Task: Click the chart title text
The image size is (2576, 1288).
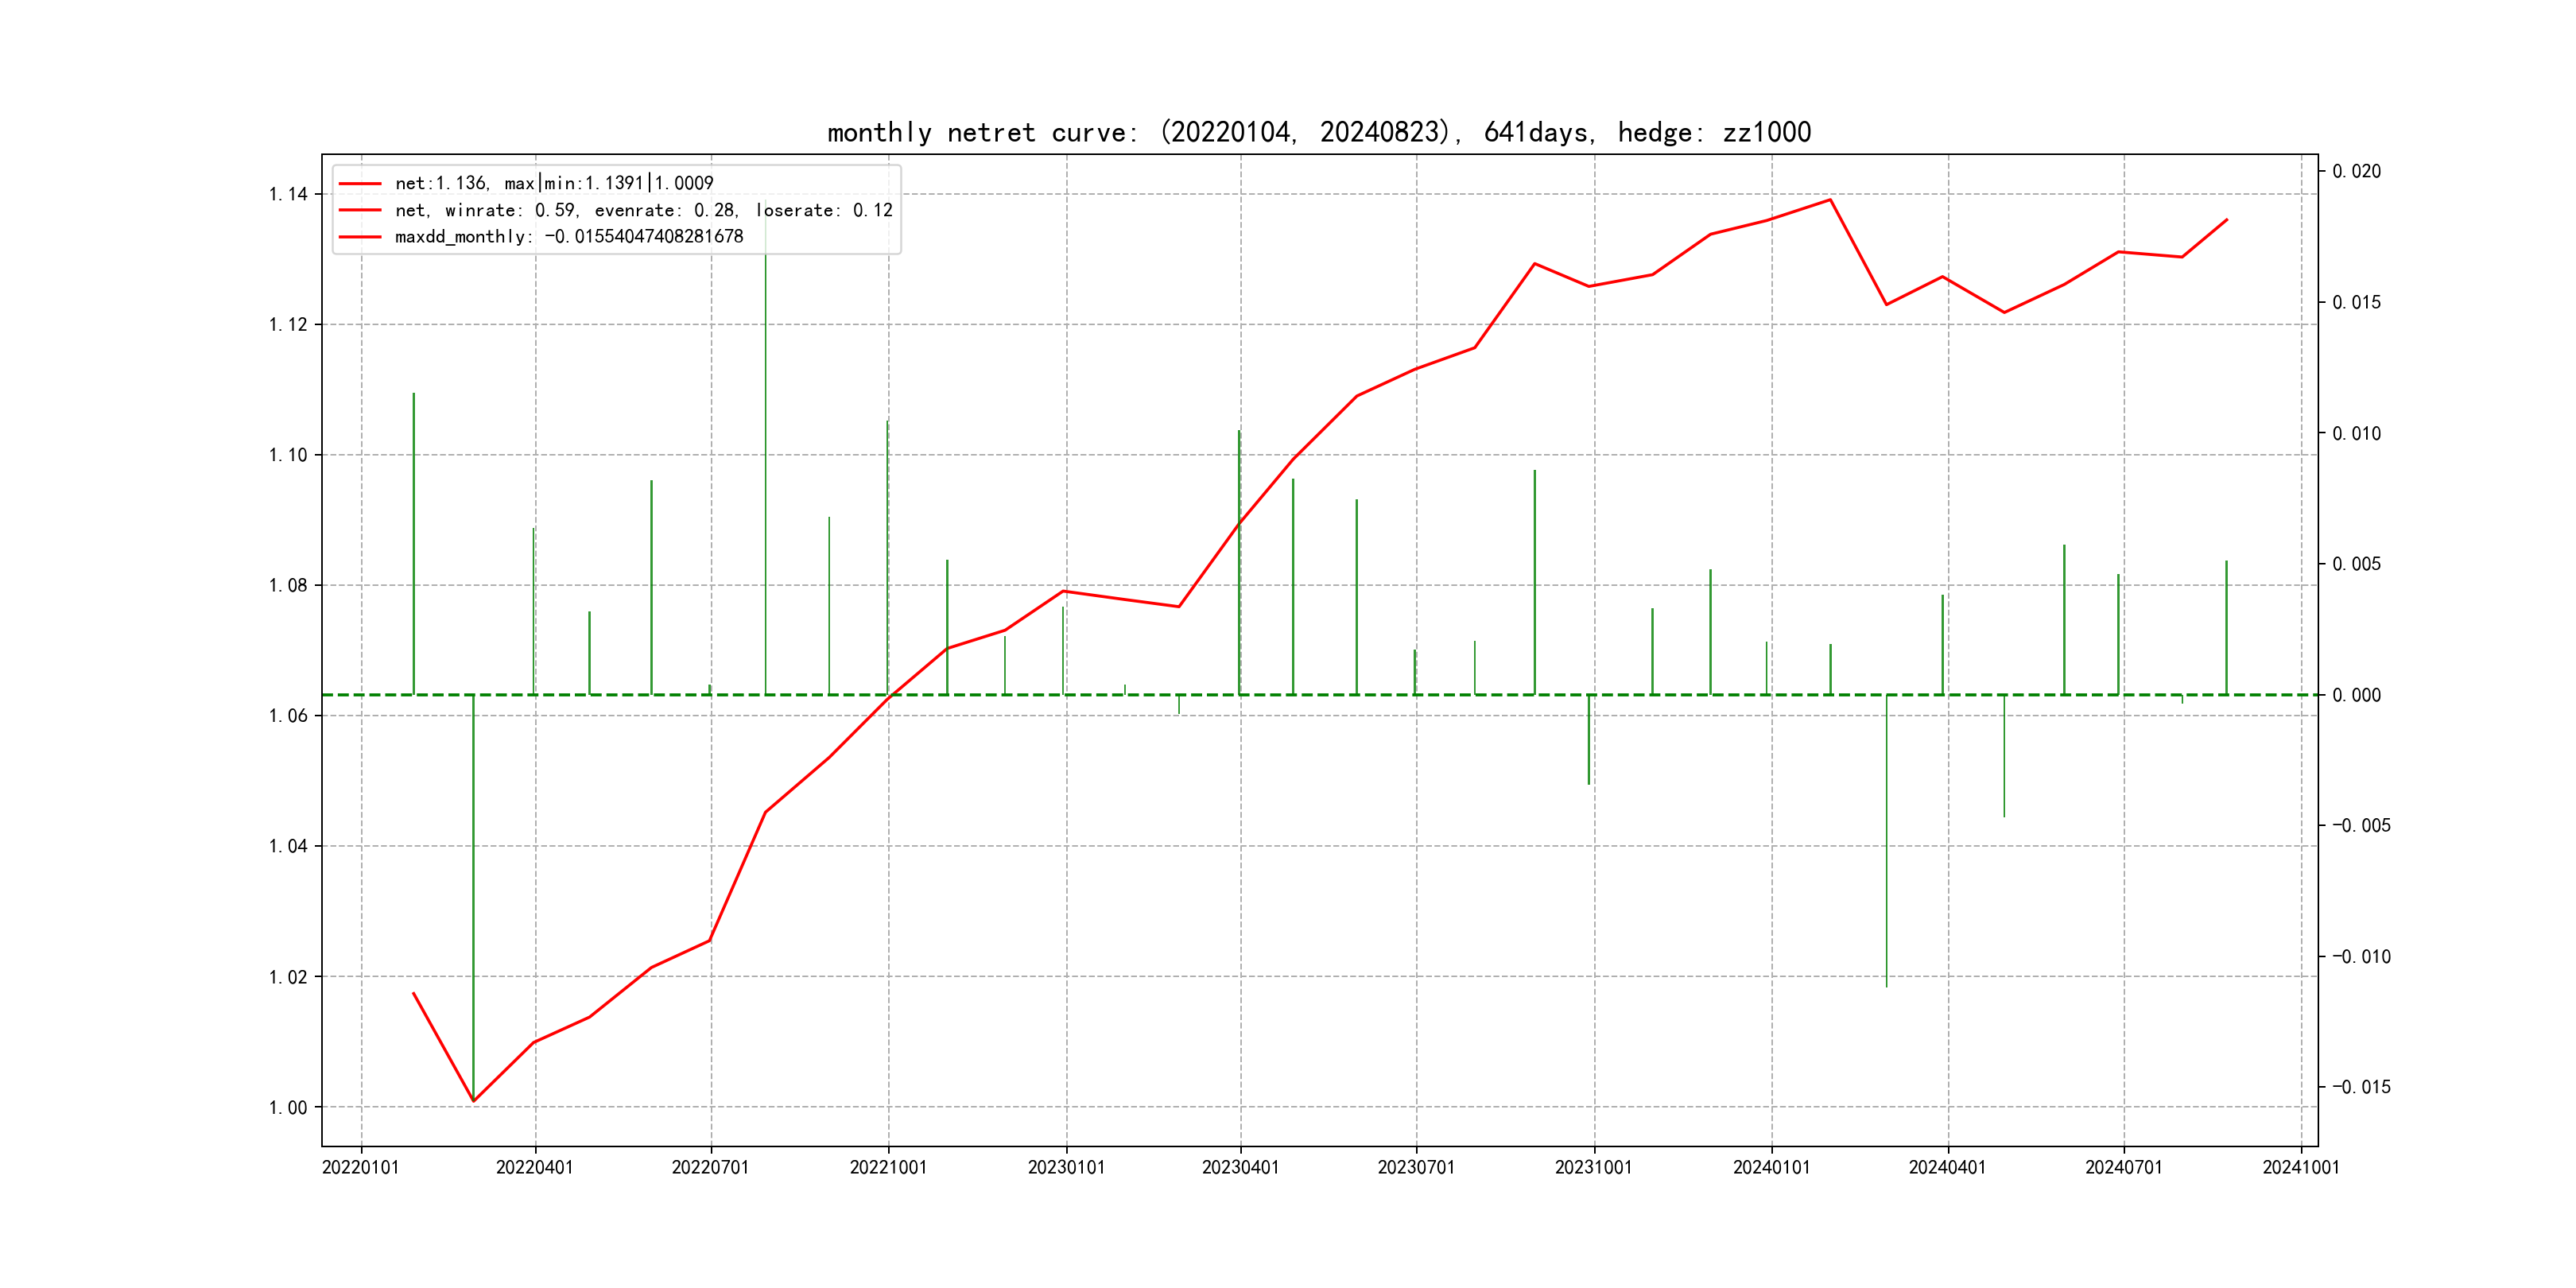Action: point(1318,132)
